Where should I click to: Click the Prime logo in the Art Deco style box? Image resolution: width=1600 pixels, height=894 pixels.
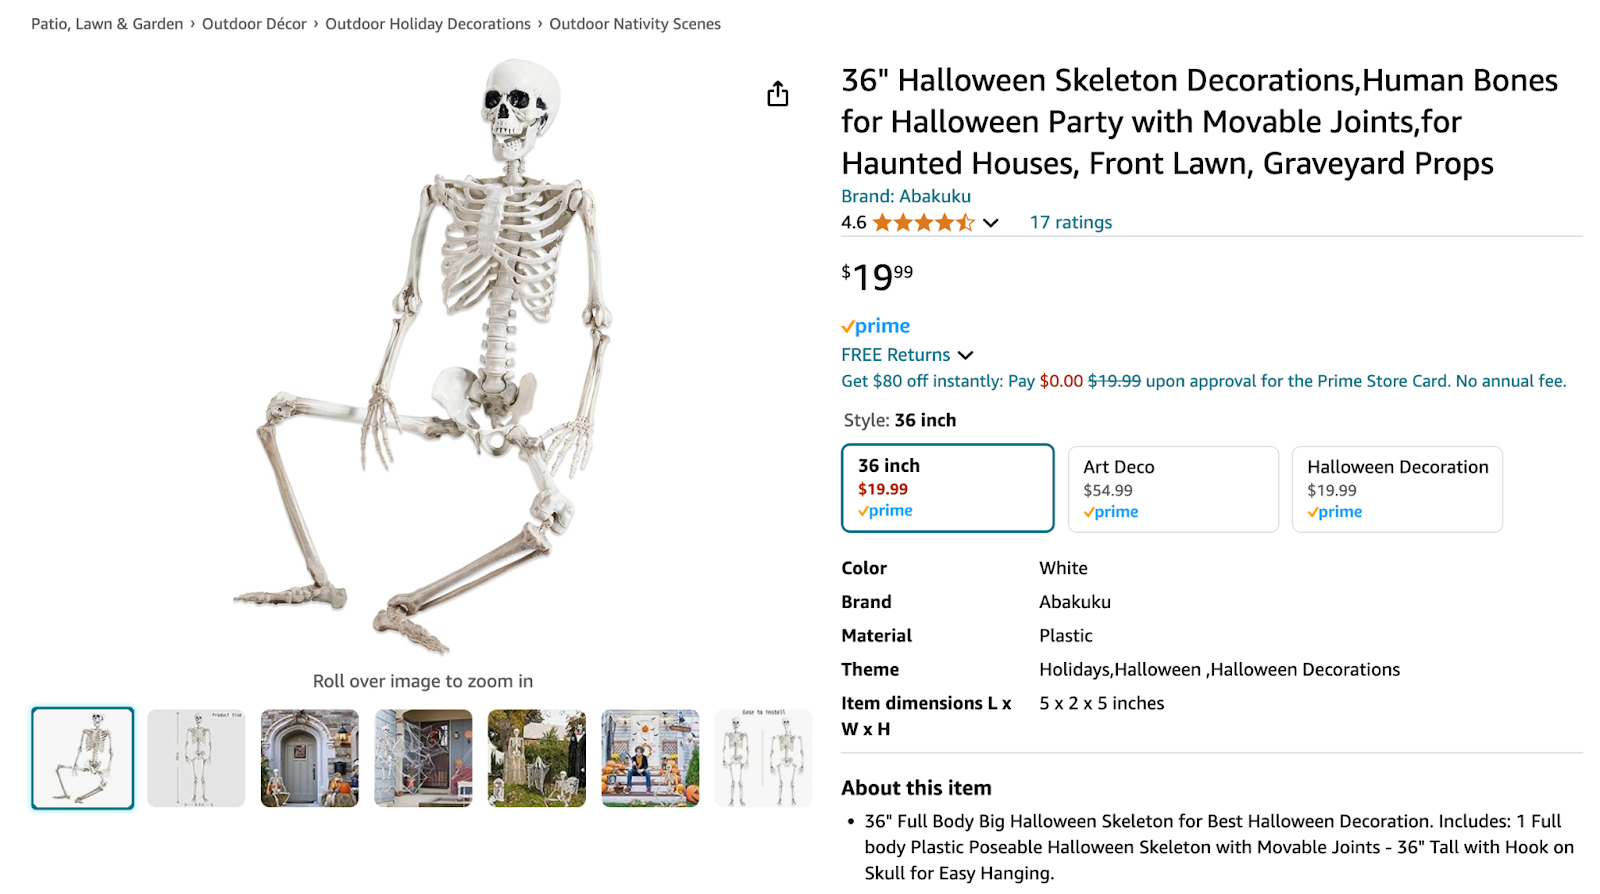(1110, 511)
